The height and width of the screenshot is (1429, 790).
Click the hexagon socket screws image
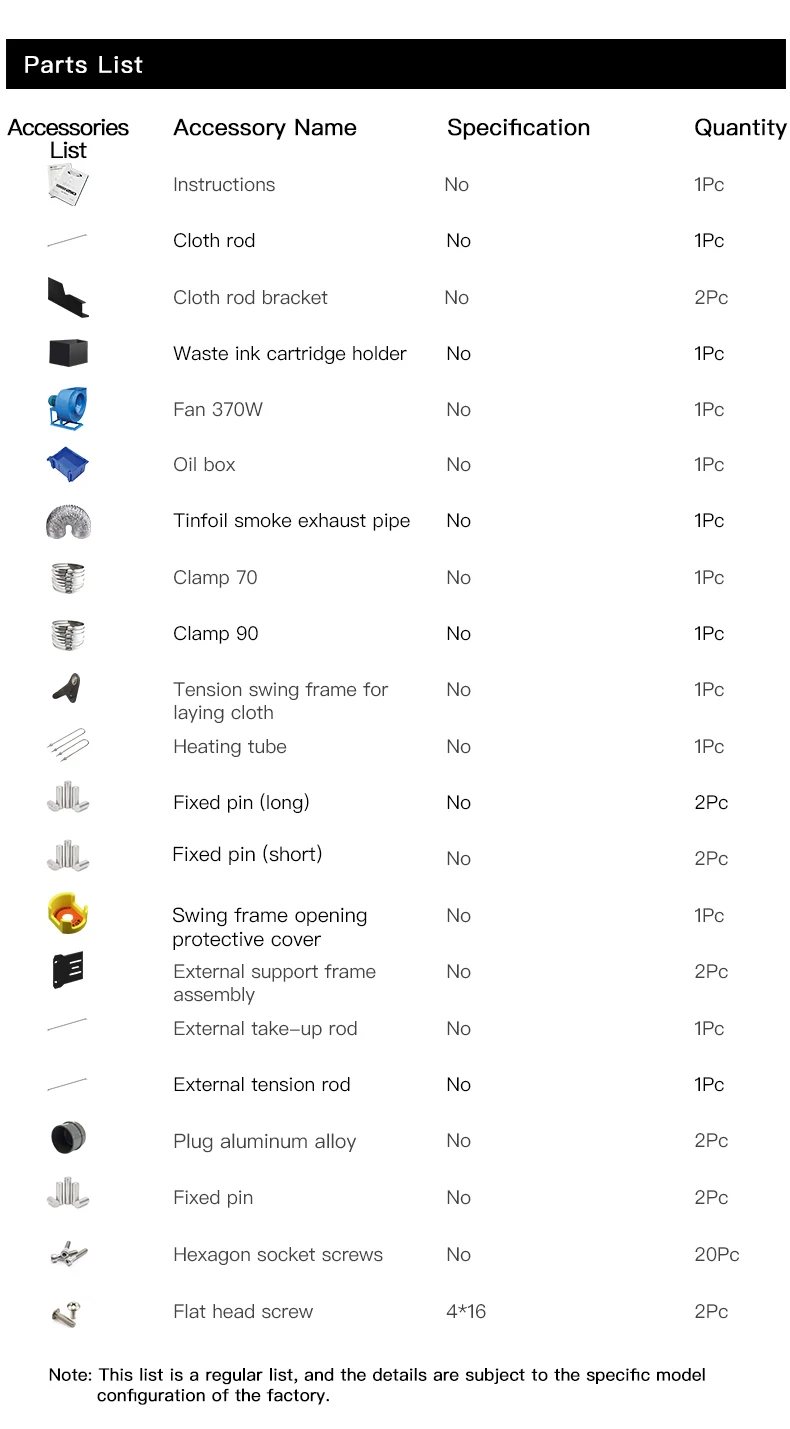68,1253
